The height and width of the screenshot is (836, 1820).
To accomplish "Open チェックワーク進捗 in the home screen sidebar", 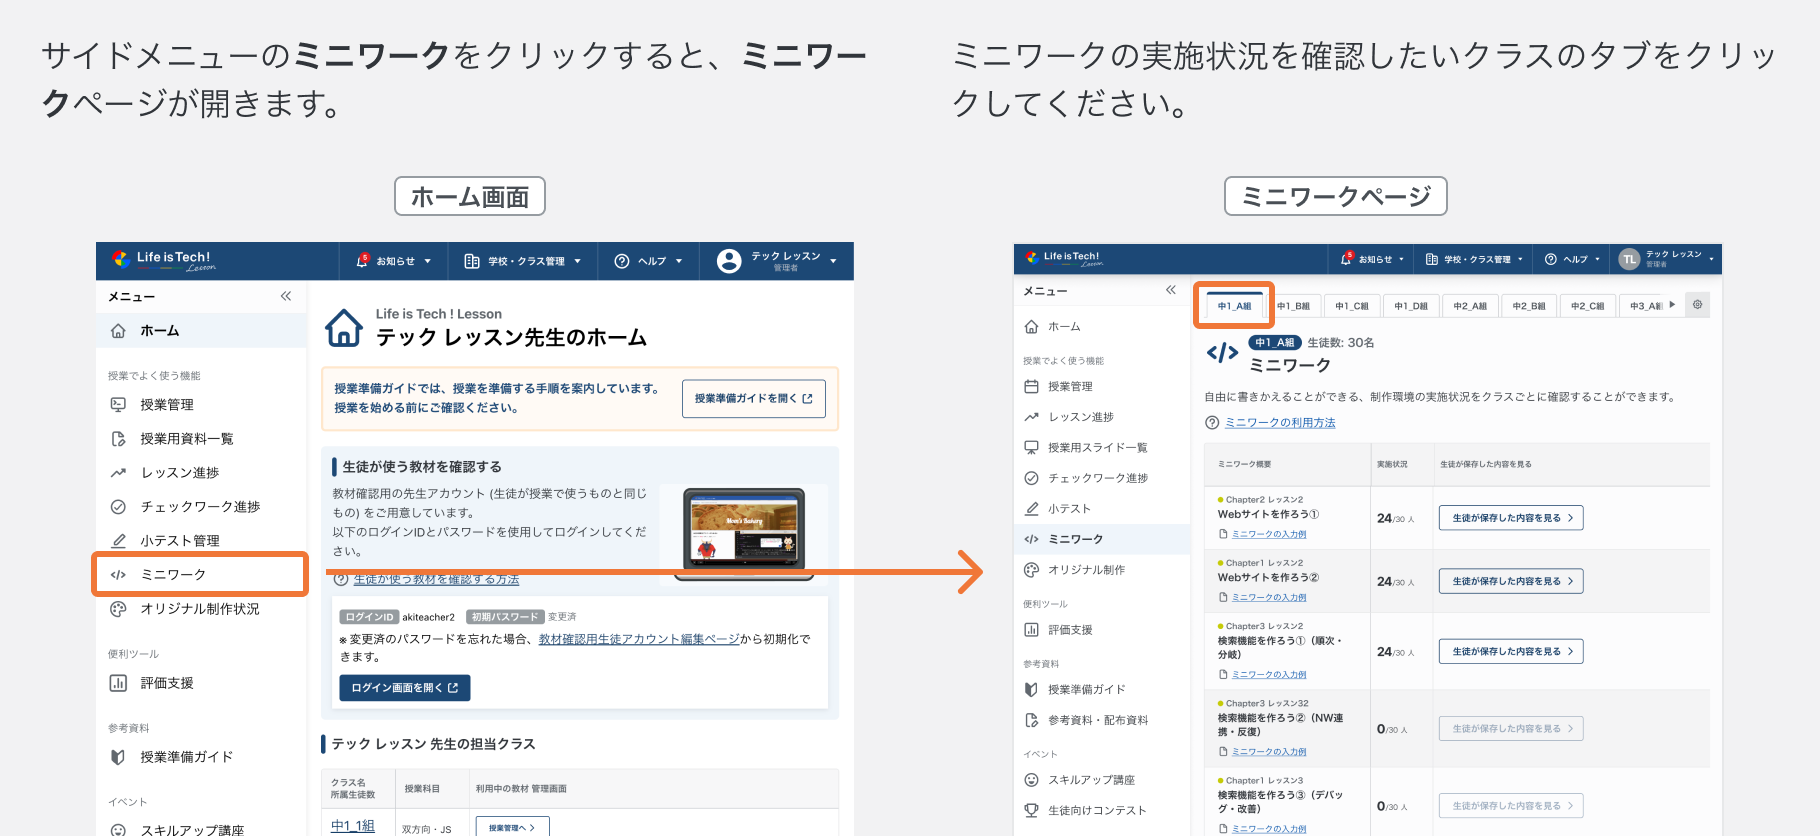I will tap(201, 507).
